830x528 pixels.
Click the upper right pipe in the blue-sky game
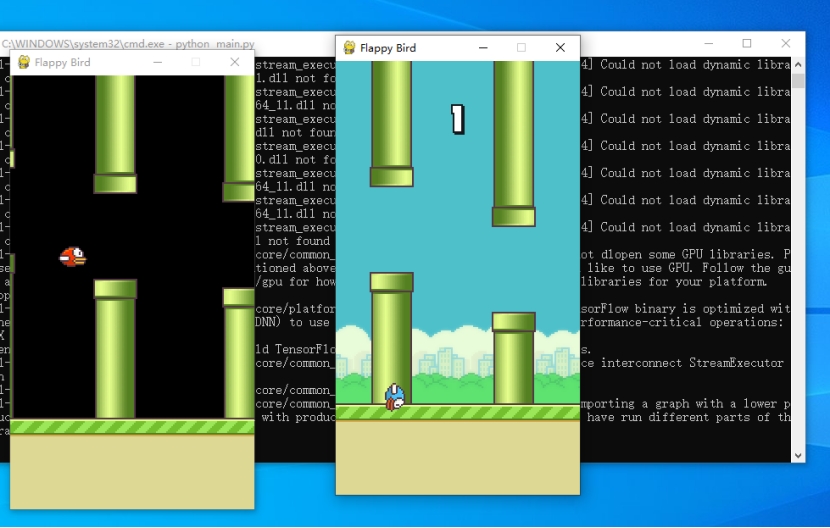coord(513,144)
